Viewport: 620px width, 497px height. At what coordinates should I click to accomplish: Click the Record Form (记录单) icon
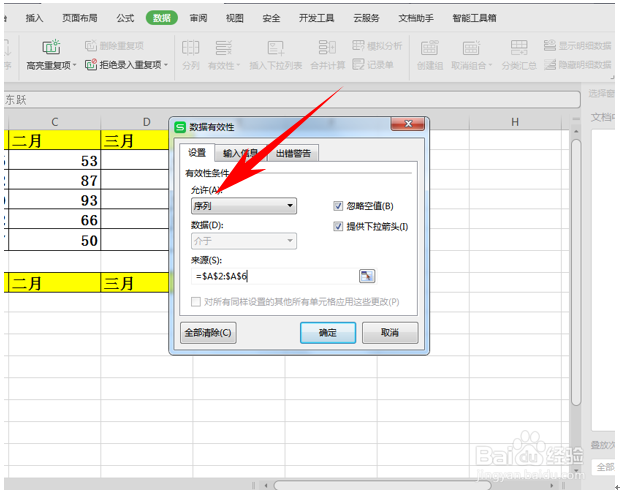358,64
